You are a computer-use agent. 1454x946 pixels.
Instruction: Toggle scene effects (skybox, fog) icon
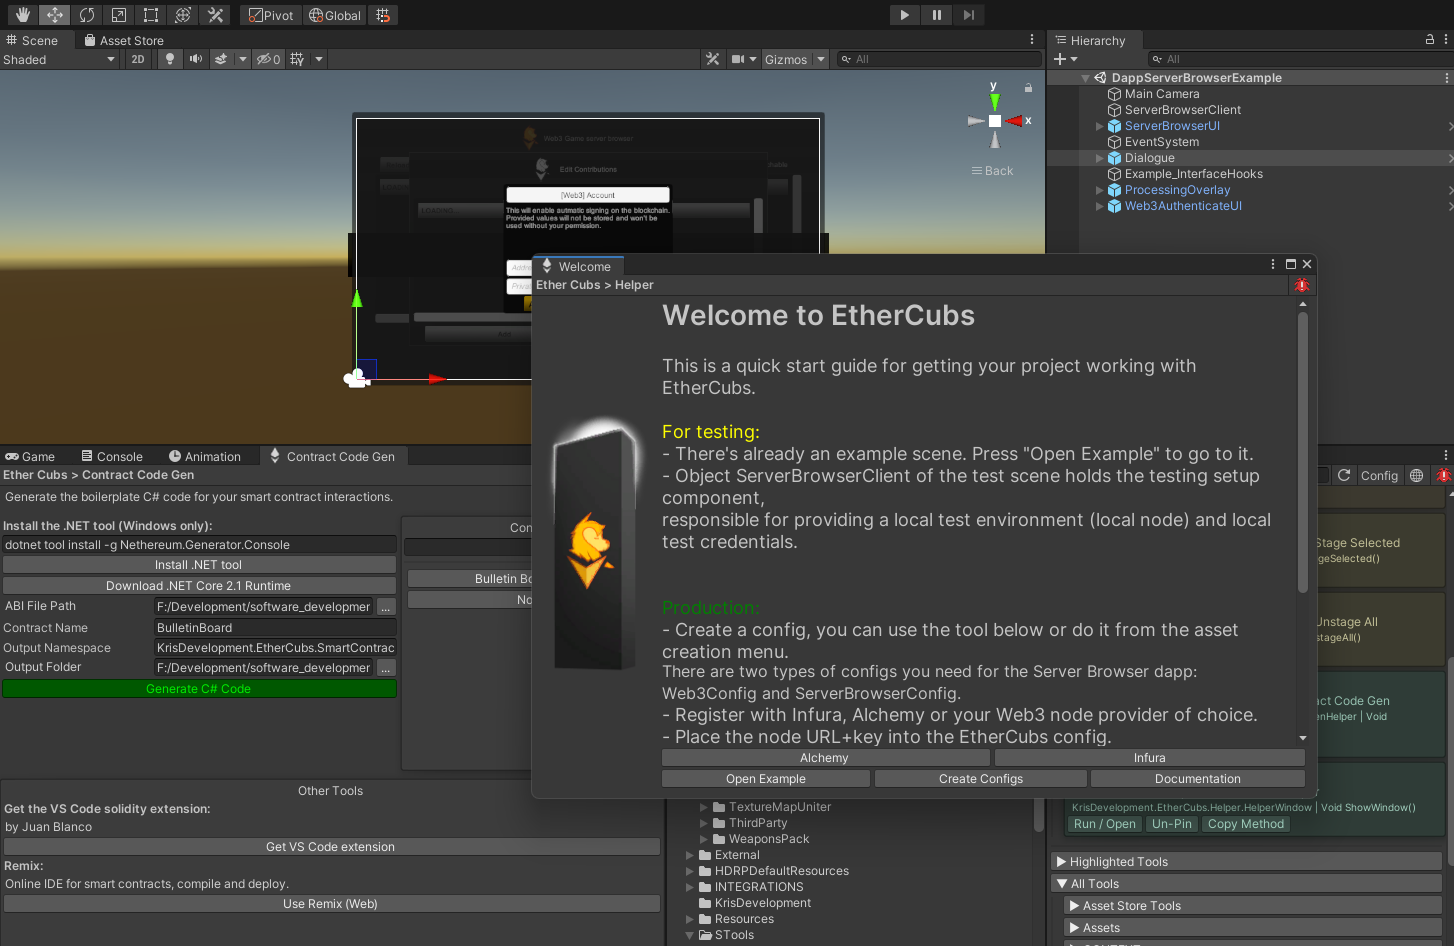tap(221, 59)
